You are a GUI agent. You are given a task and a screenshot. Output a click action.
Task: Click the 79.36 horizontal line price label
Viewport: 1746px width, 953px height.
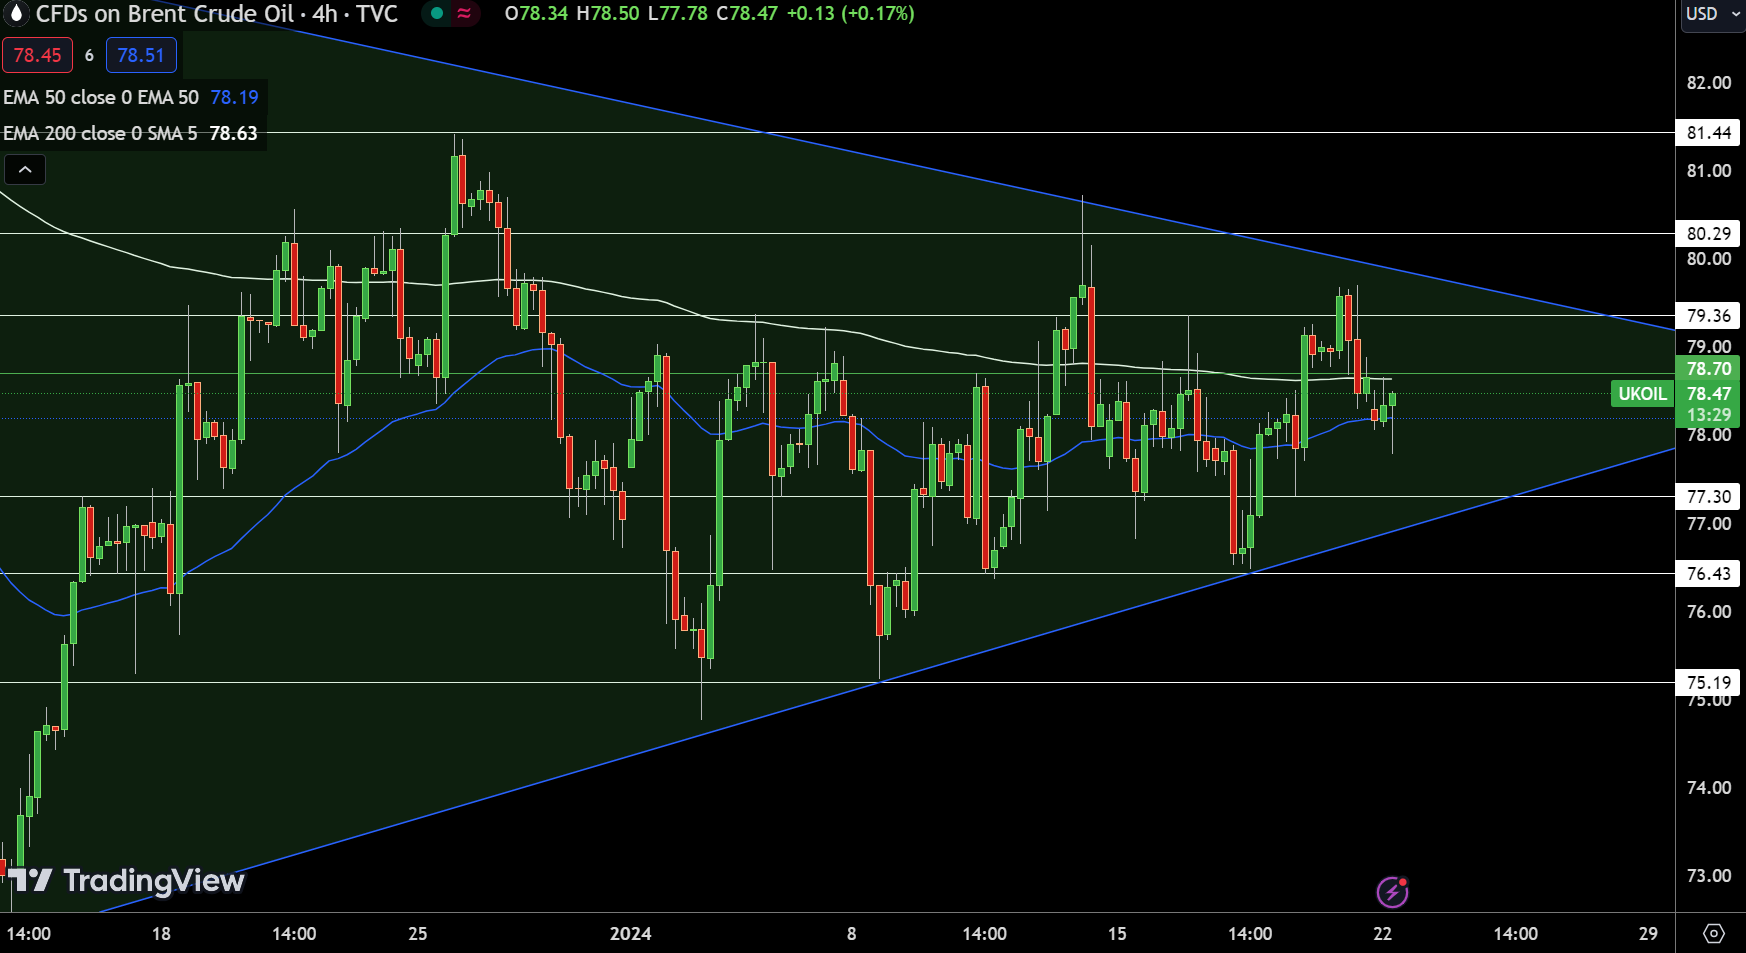1709,316
